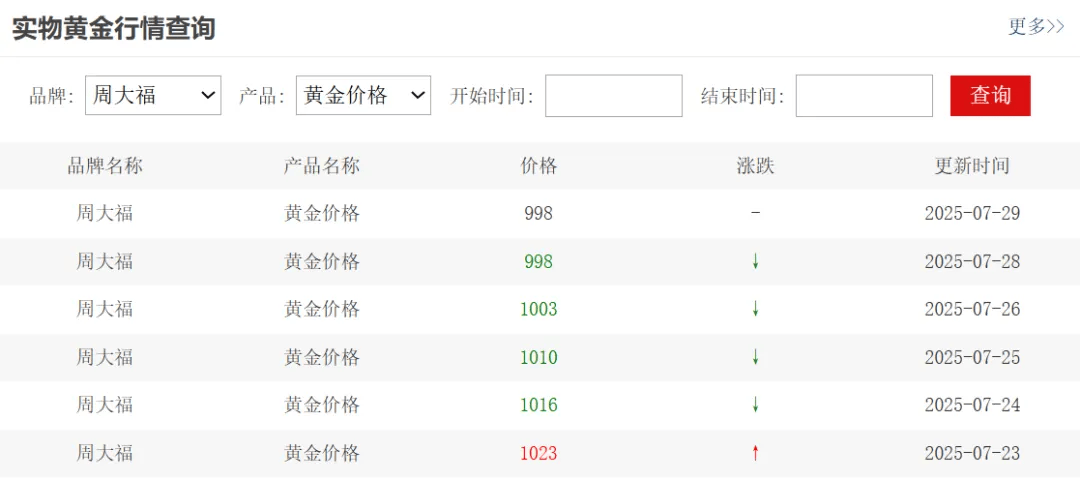Click the red price 1023
1080x480 pixels.
tap(539, 453)
